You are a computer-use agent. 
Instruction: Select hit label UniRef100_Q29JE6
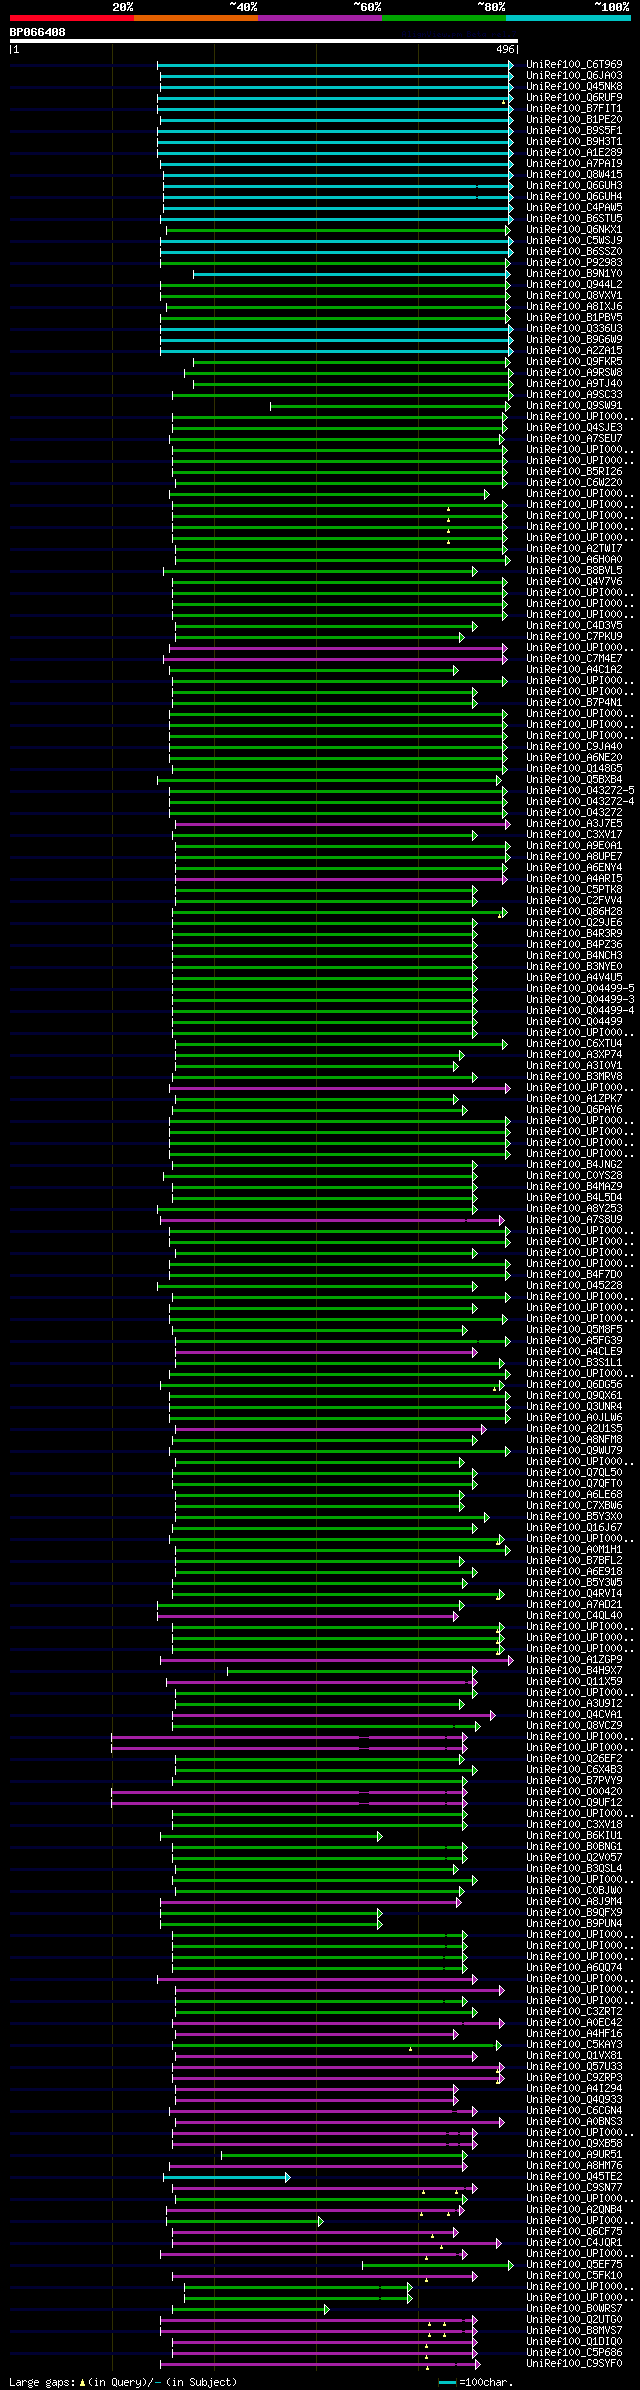pyautogui.click(x=574, y=922)
